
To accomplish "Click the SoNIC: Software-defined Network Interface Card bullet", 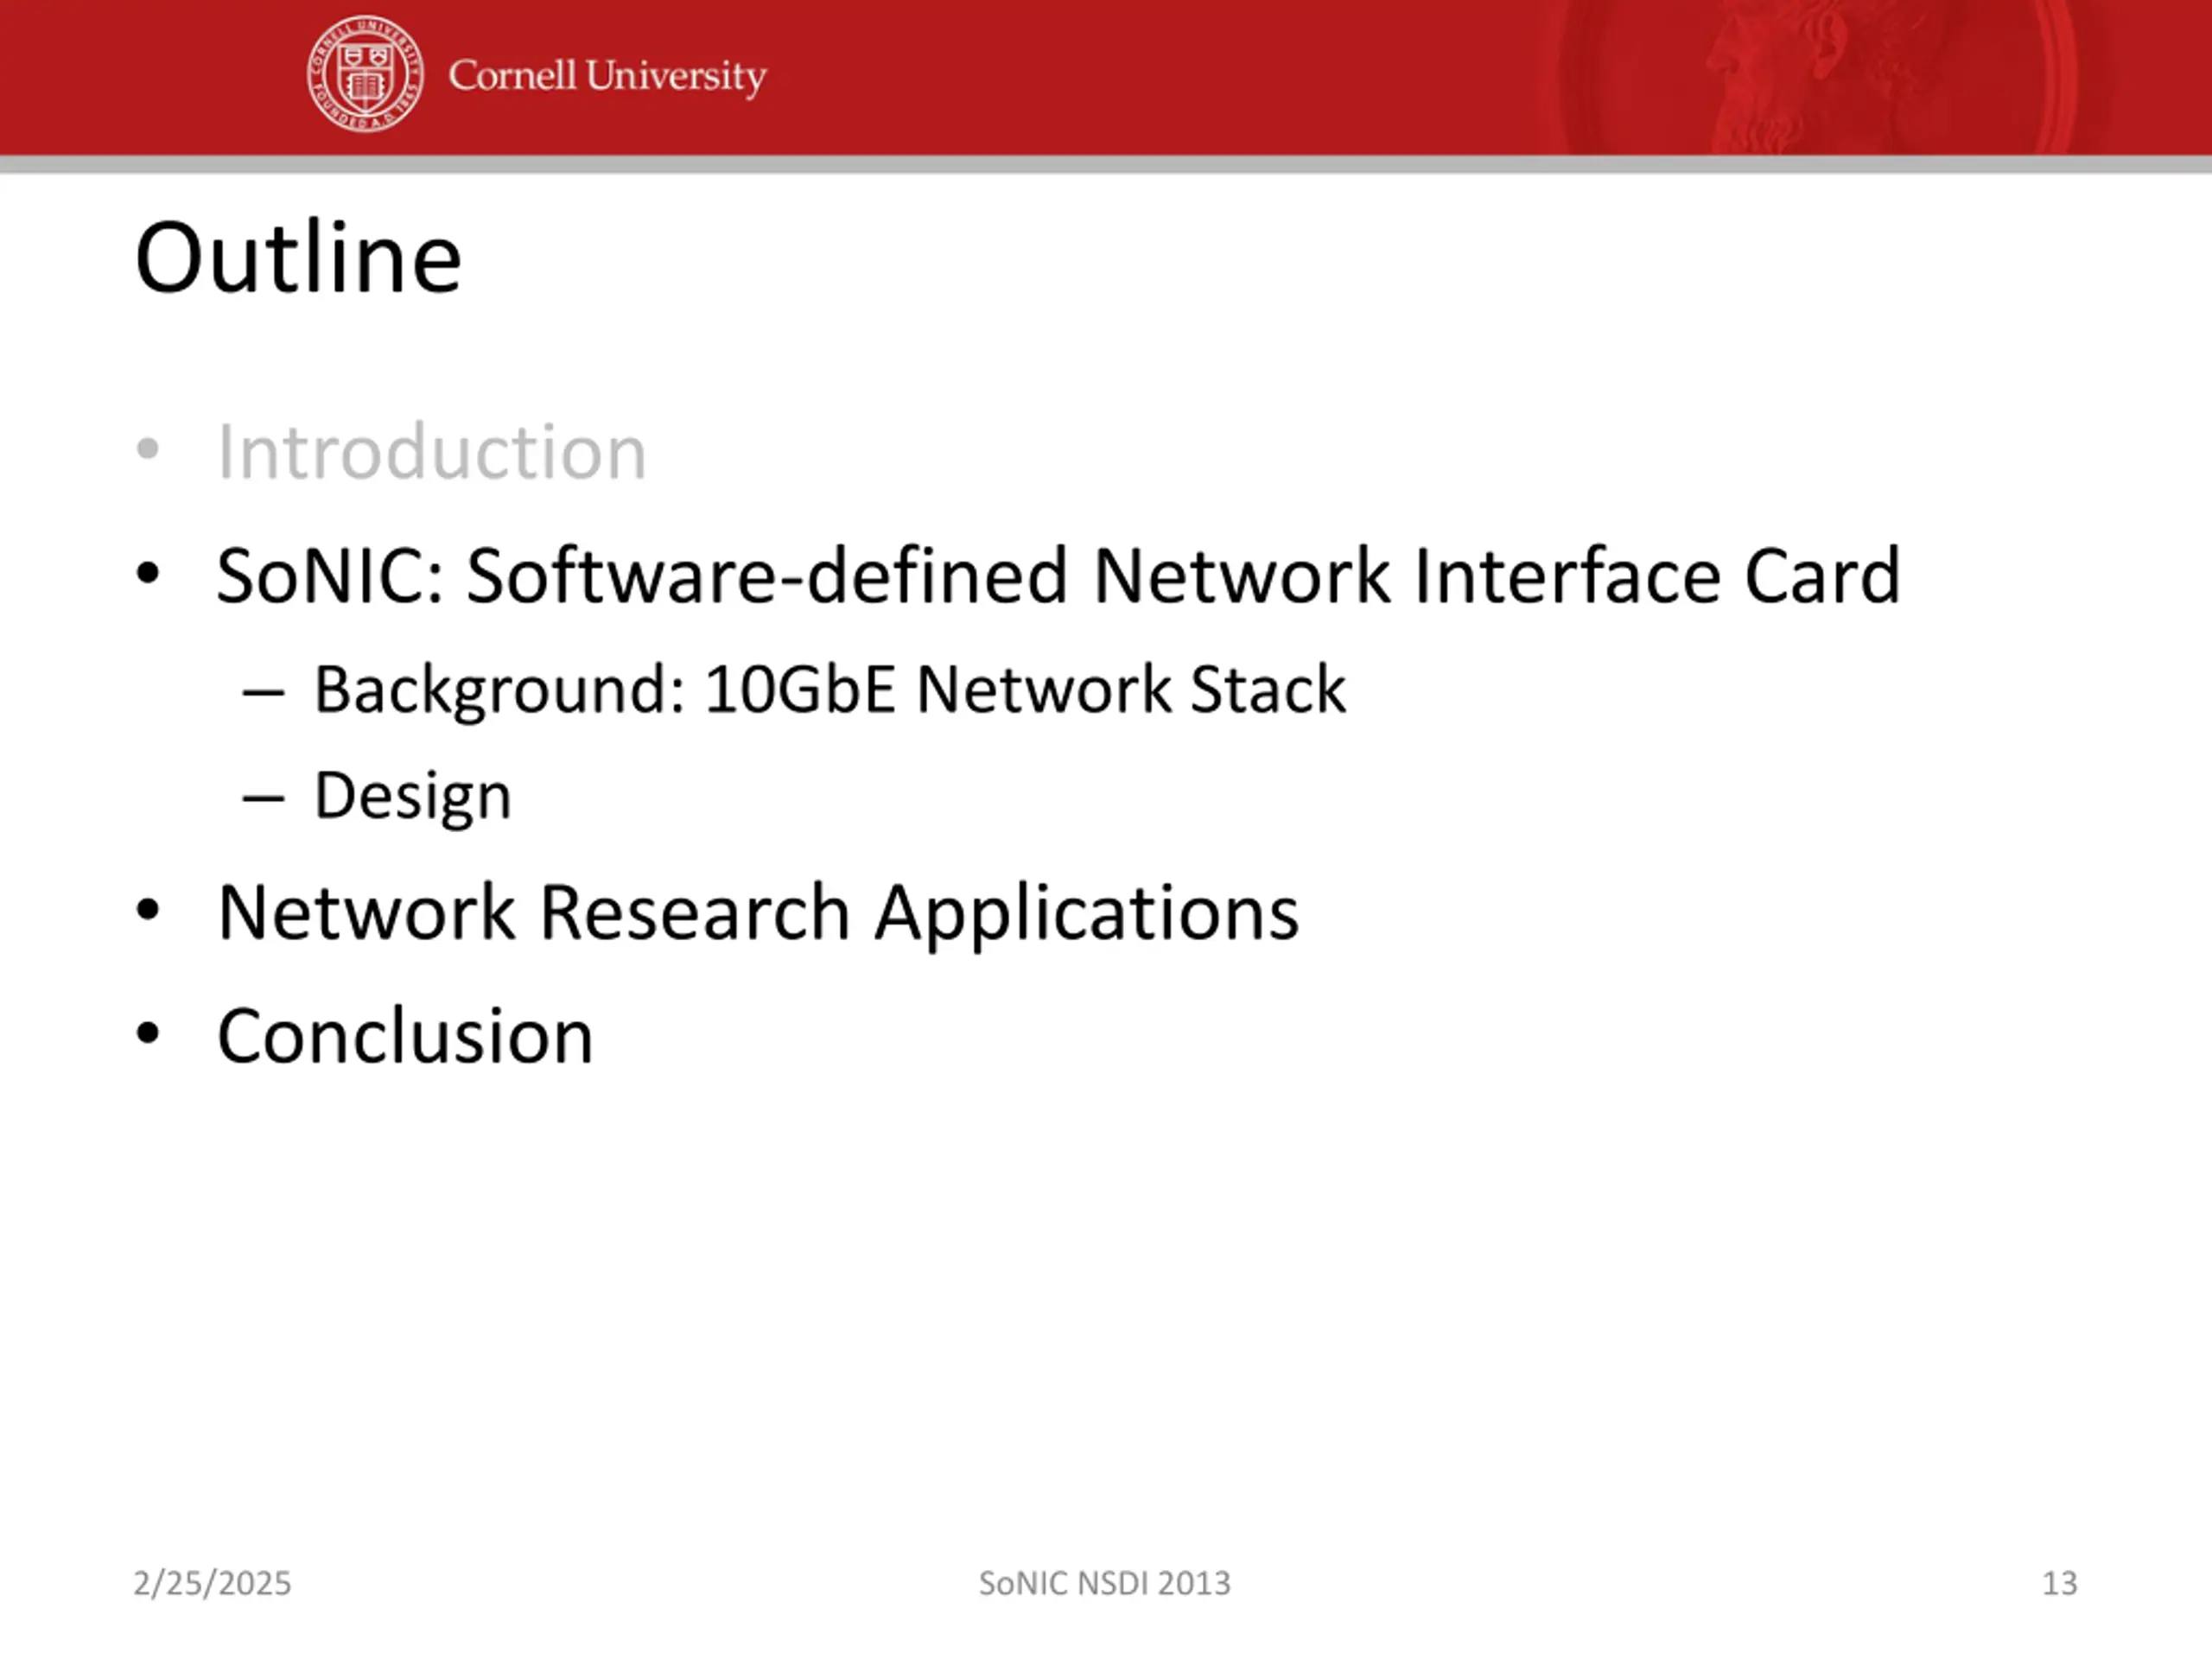I will [x=1058, y=576].
